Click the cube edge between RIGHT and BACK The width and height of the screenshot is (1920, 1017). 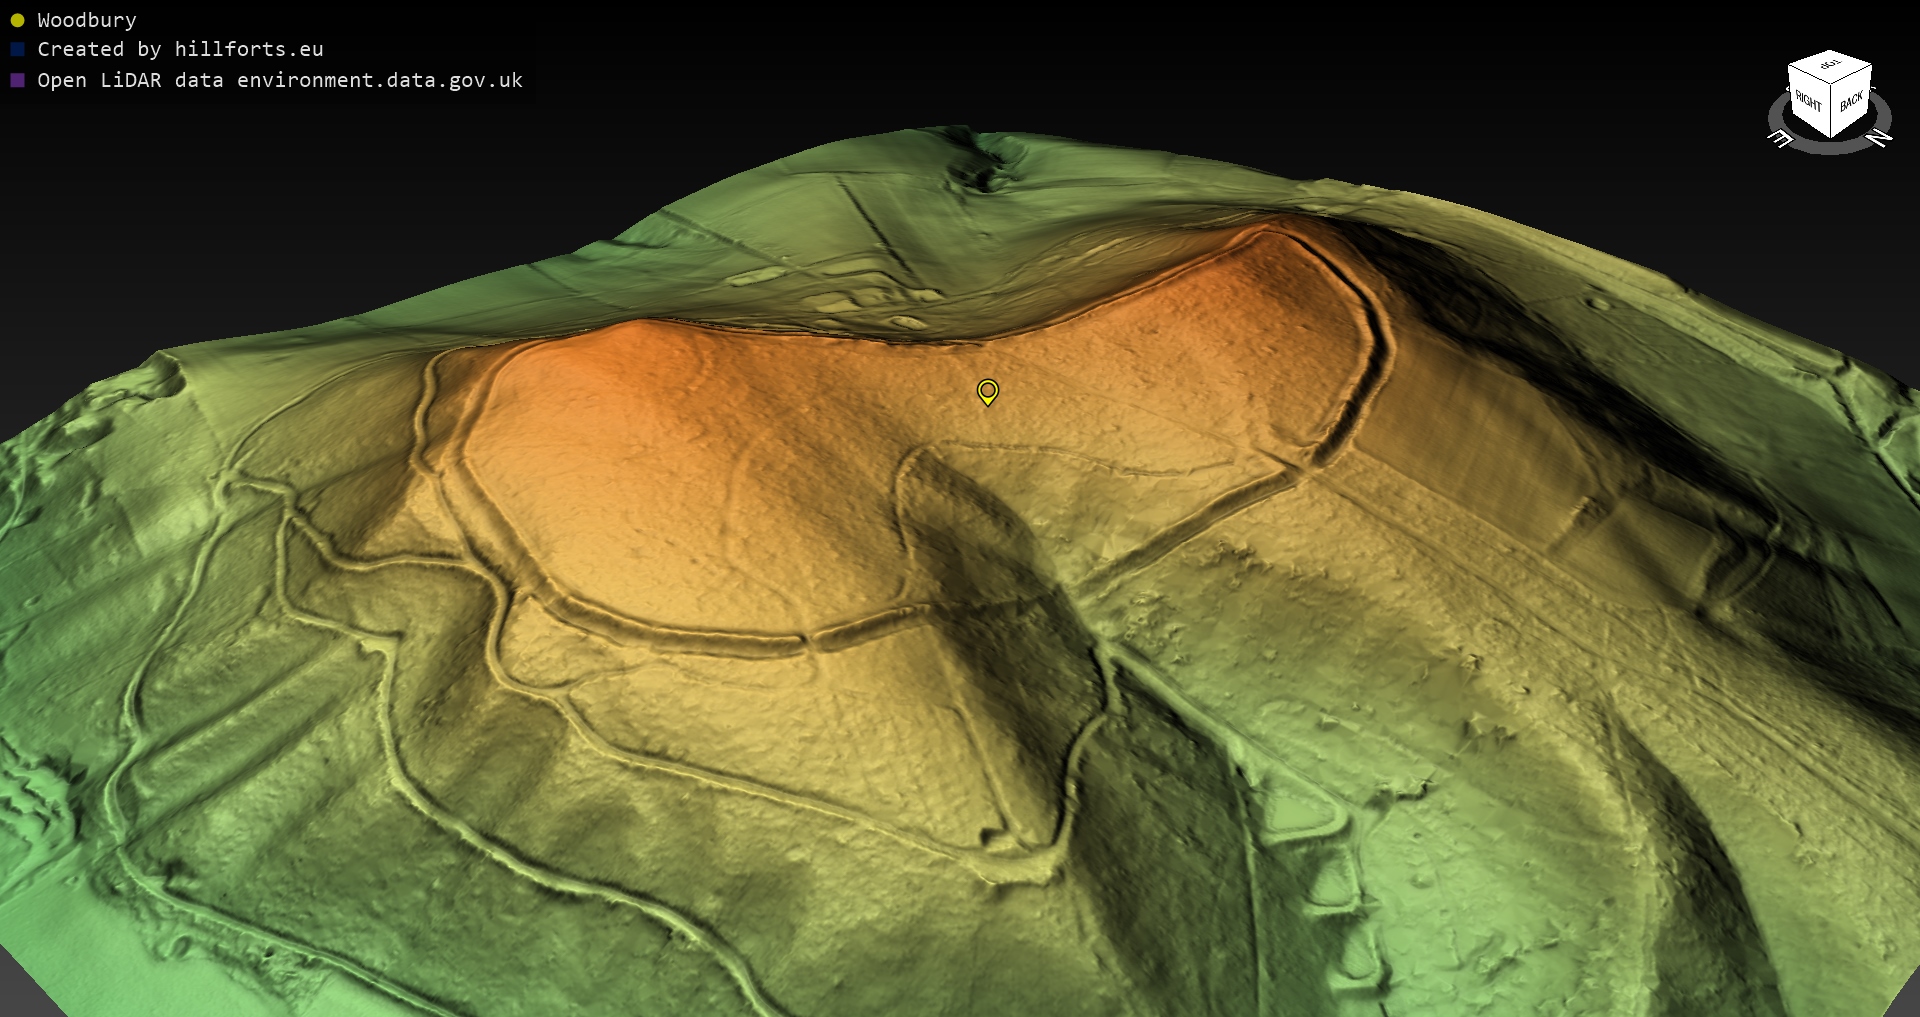point(1831,110)
